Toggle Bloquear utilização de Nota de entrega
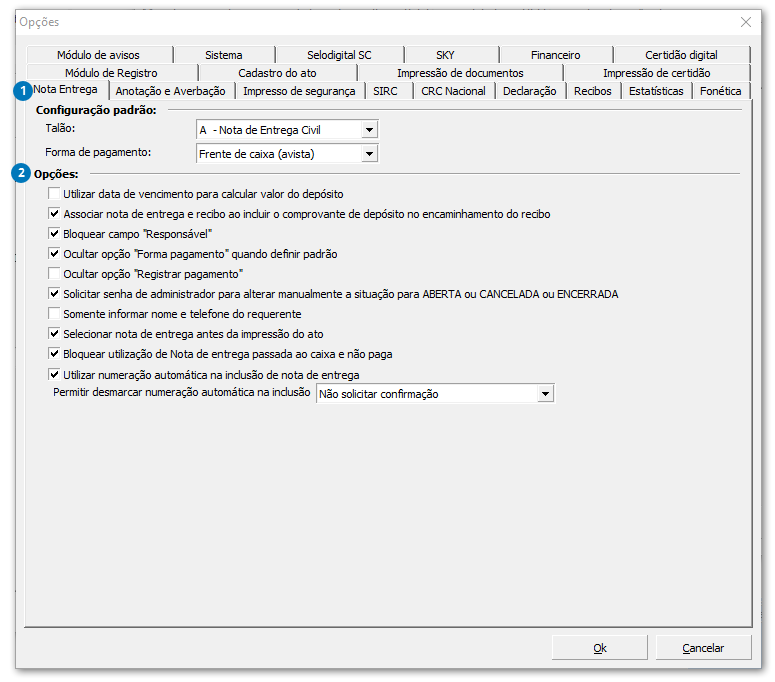 coord(54,353)
